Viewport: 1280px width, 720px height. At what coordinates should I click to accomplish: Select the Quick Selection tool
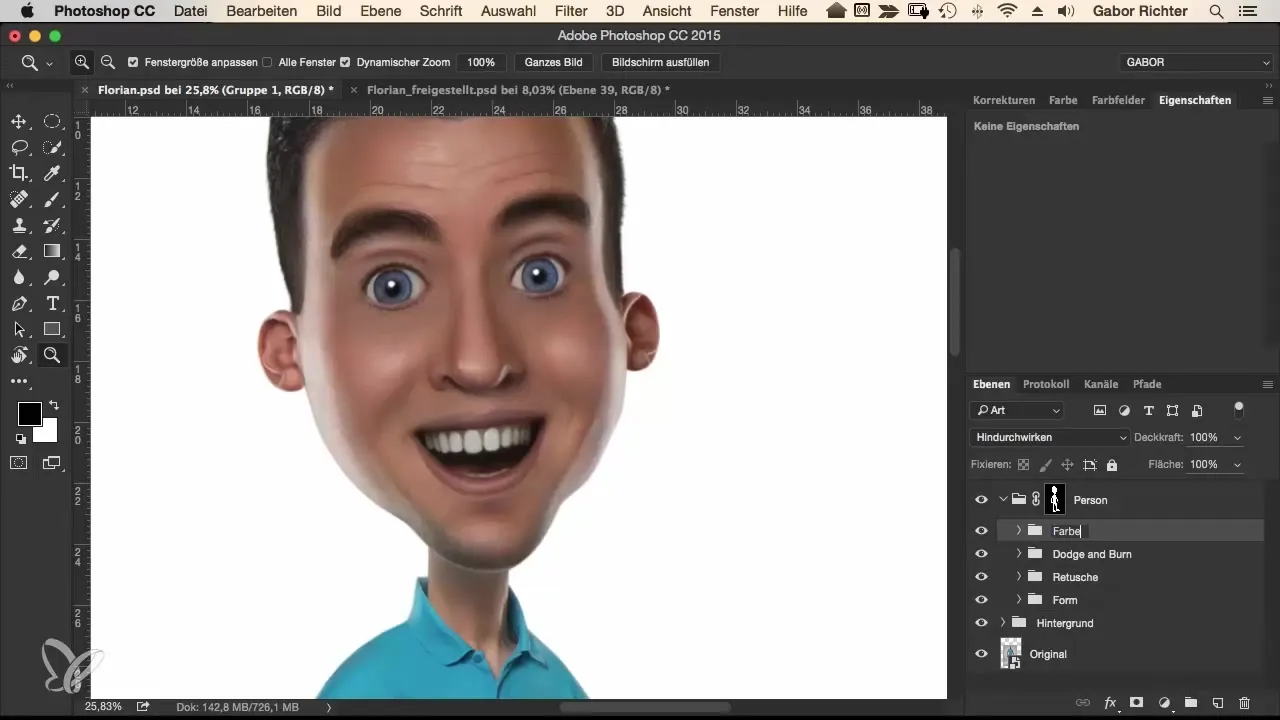tap(52, 147)
